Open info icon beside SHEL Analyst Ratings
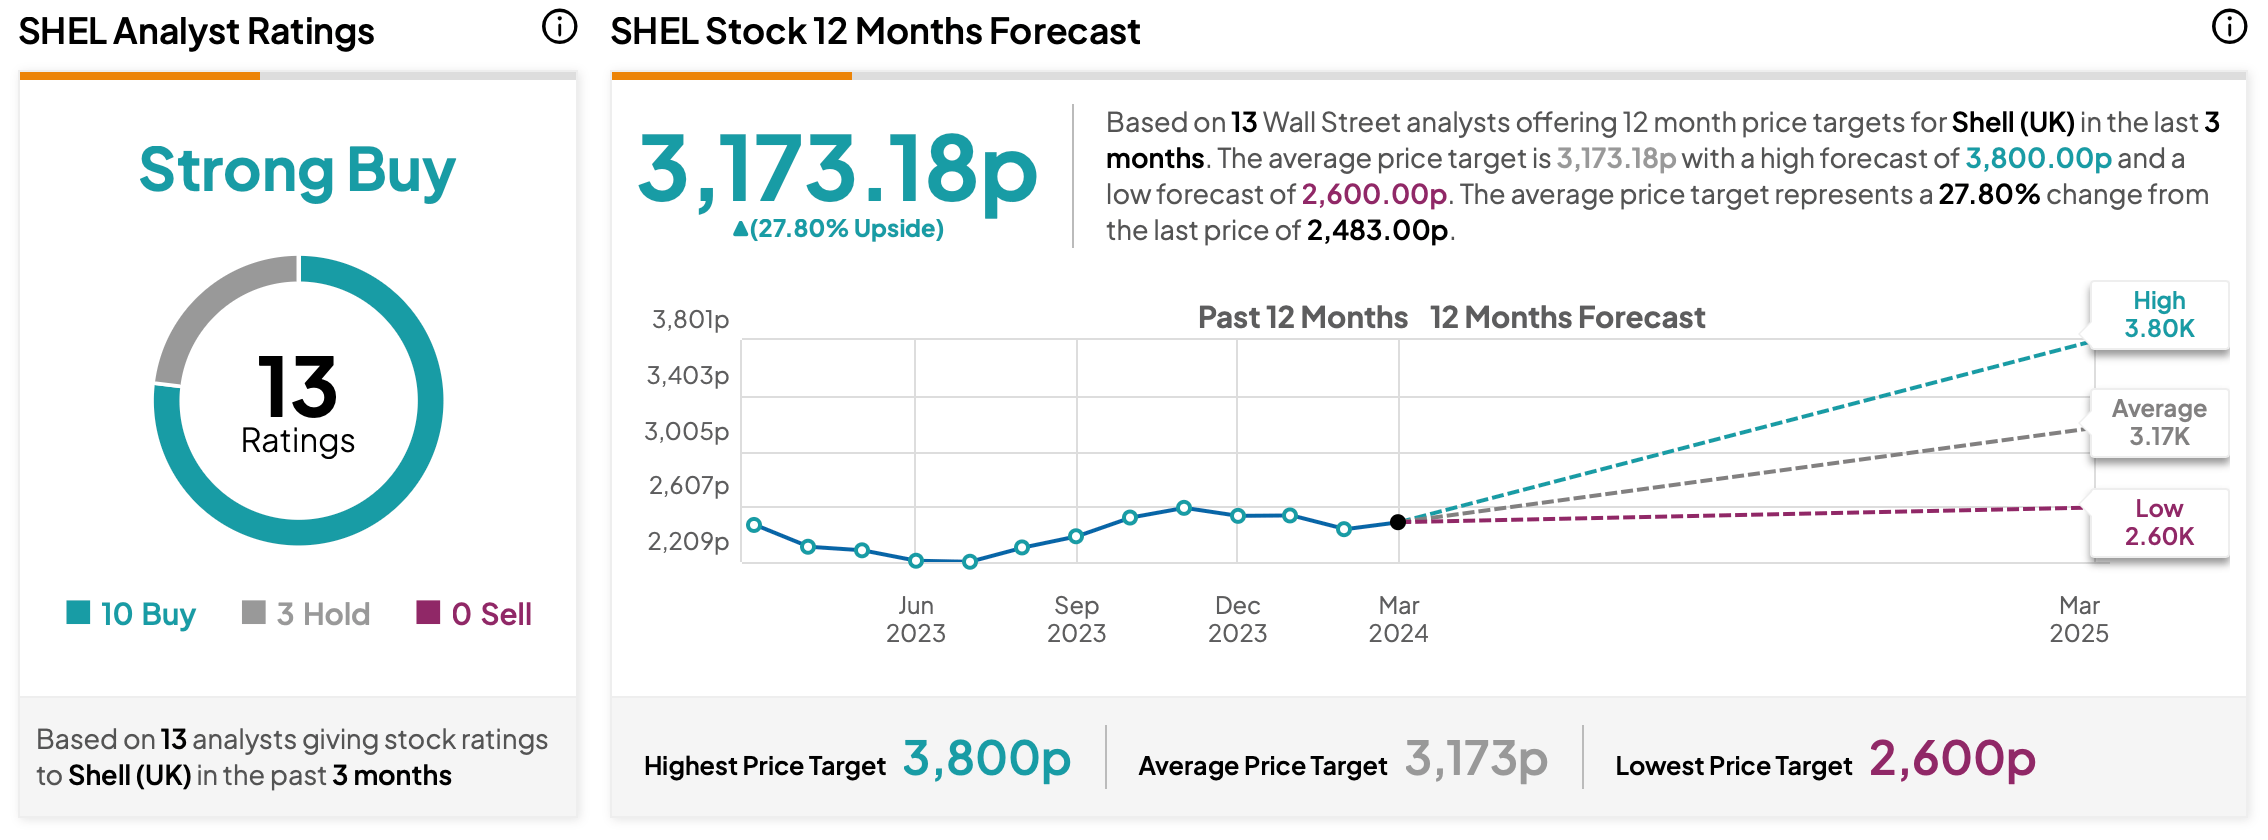The width and height of the screenshot is (2268, 840). (560, 27)
